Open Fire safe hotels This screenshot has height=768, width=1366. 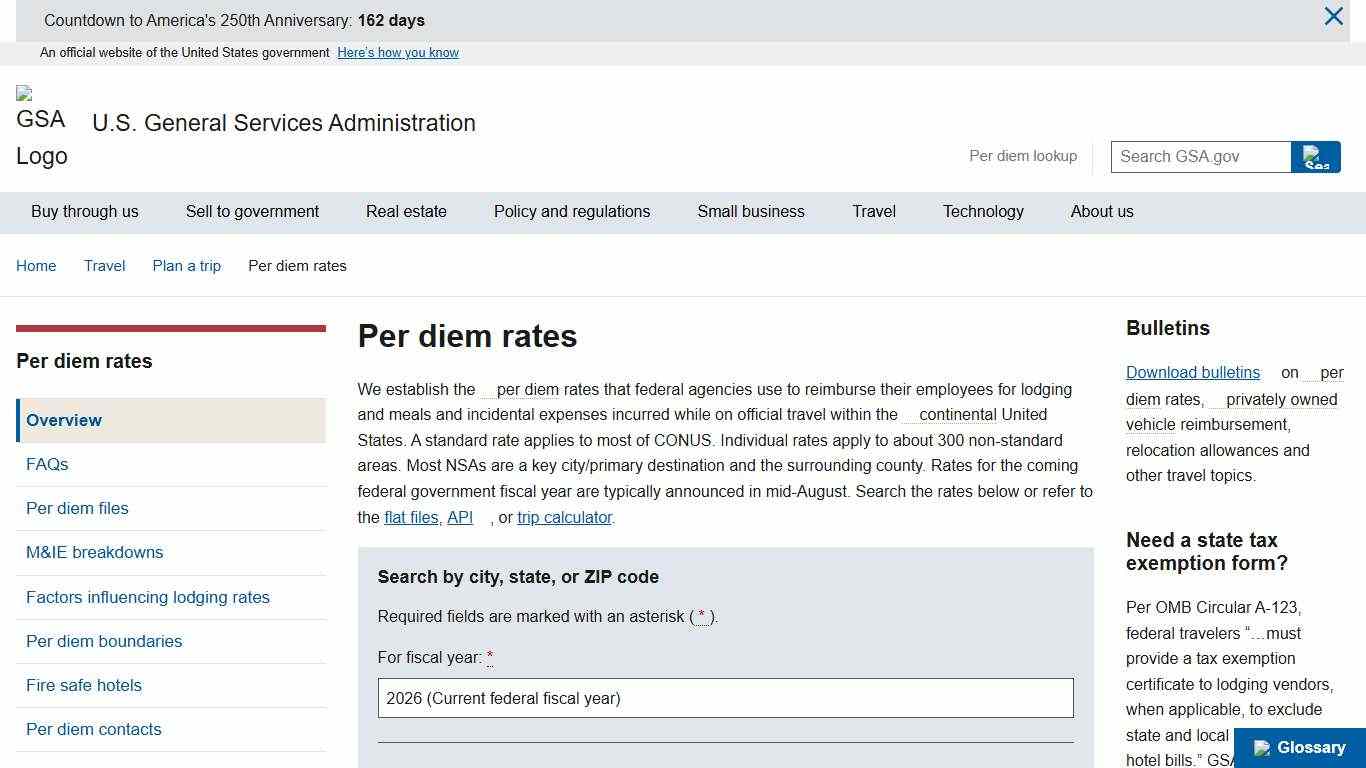pos(83,685)
